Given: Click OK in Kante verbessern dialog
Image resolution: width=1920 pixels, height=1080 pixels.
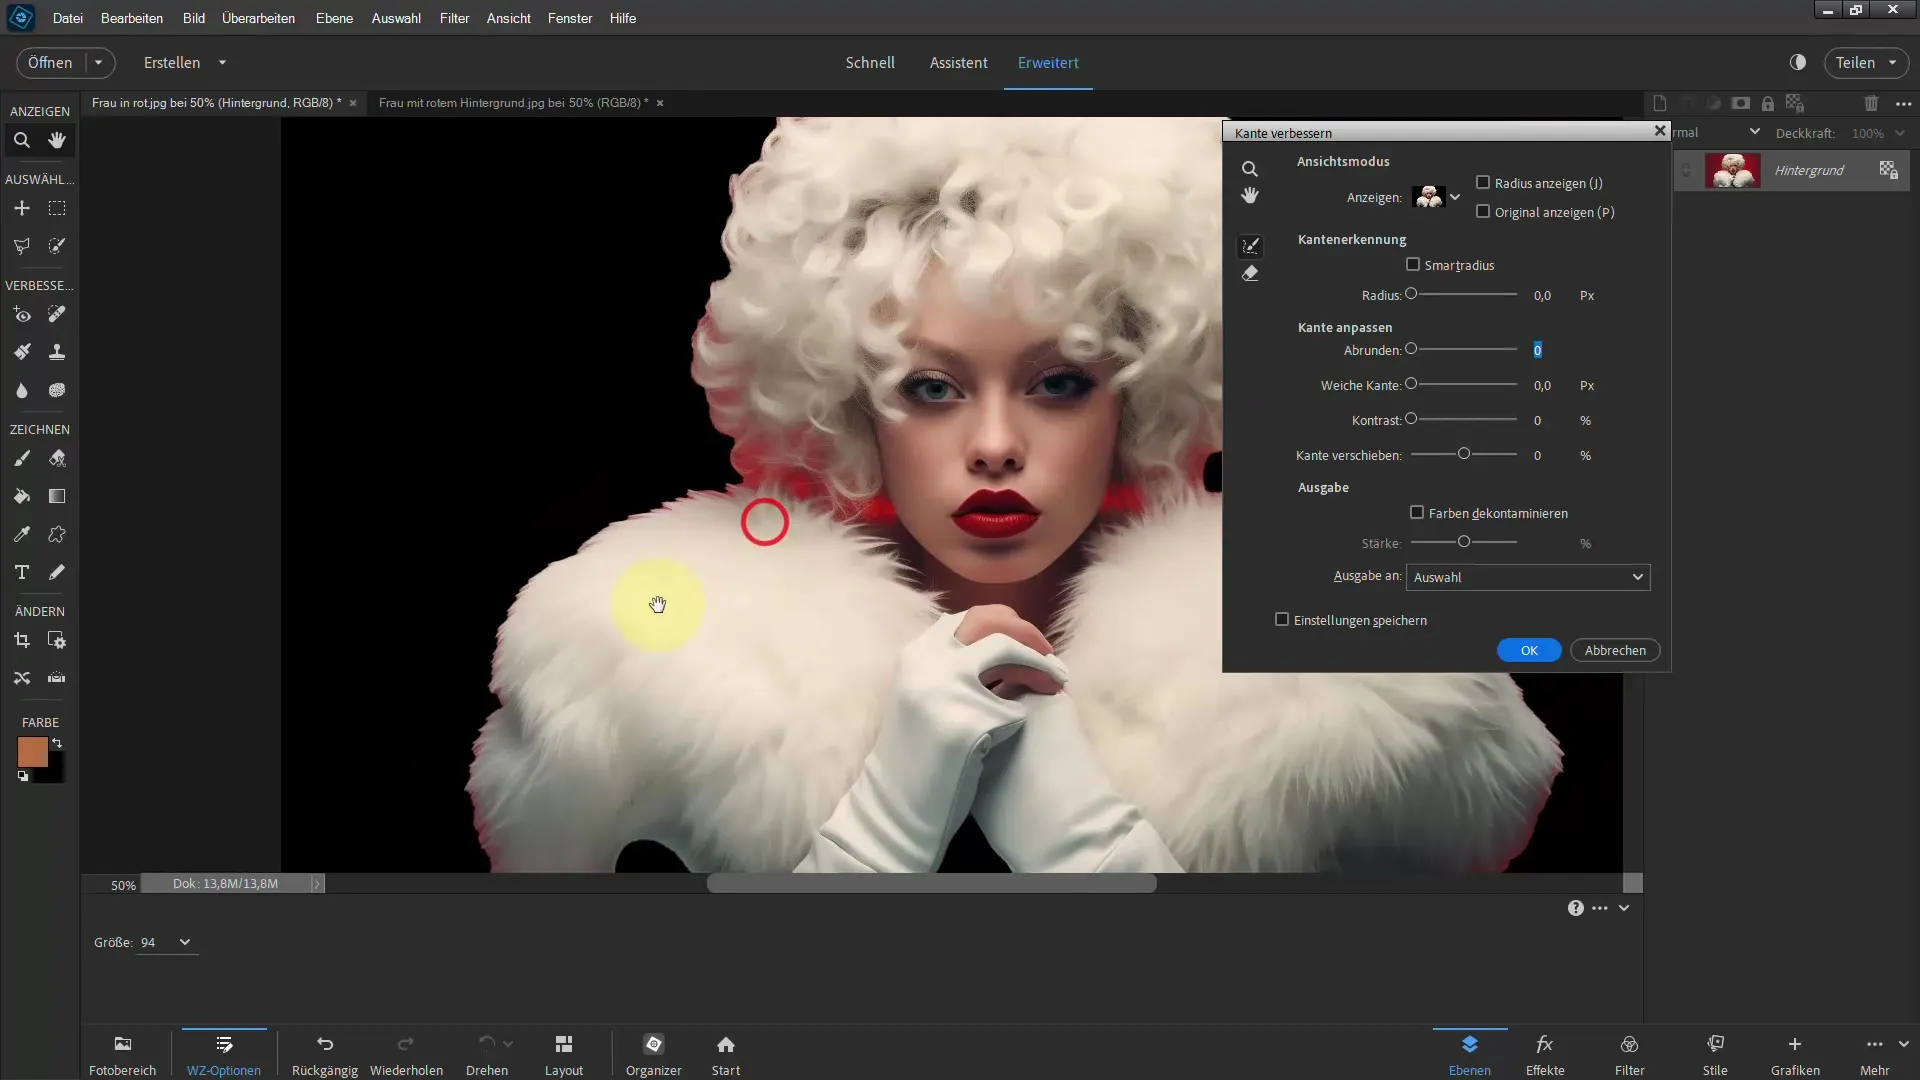Looking at the screenshot, I should pos(1529,650).
